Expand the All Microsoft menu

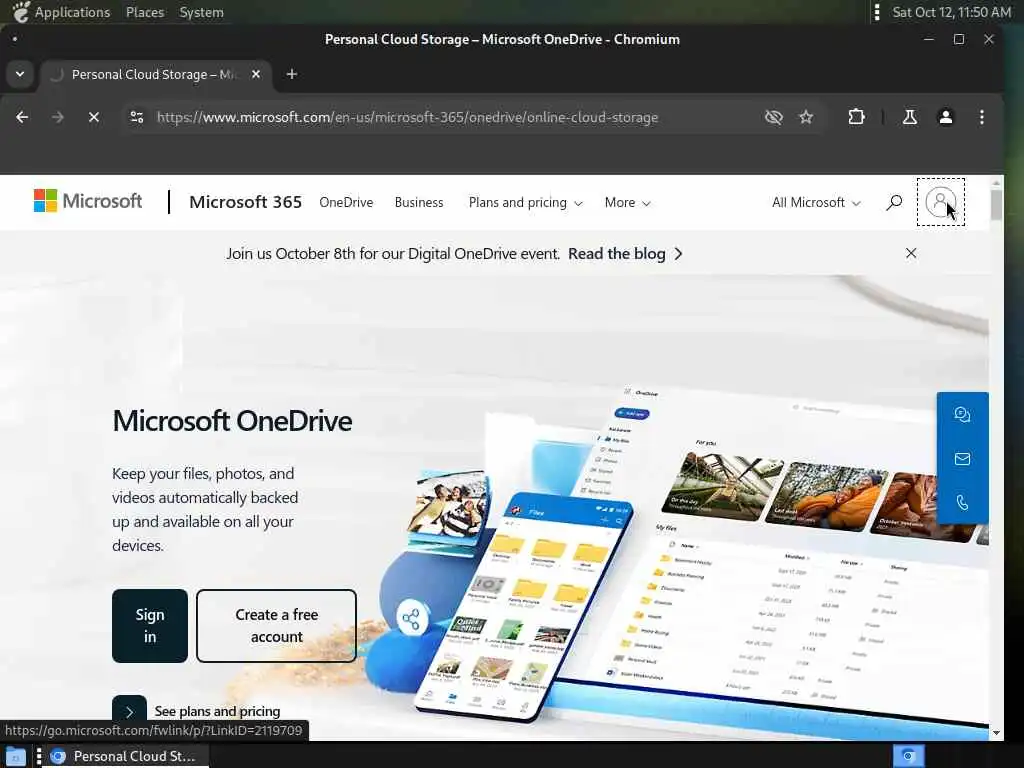coord(816,202)
